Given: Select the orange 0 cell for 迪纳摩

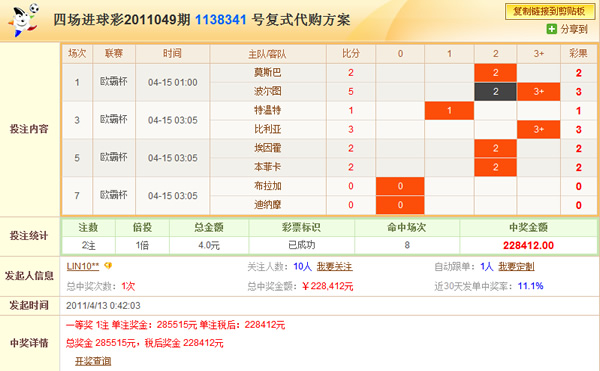Looking at the screenshot, I should click(x=400, y=205).
